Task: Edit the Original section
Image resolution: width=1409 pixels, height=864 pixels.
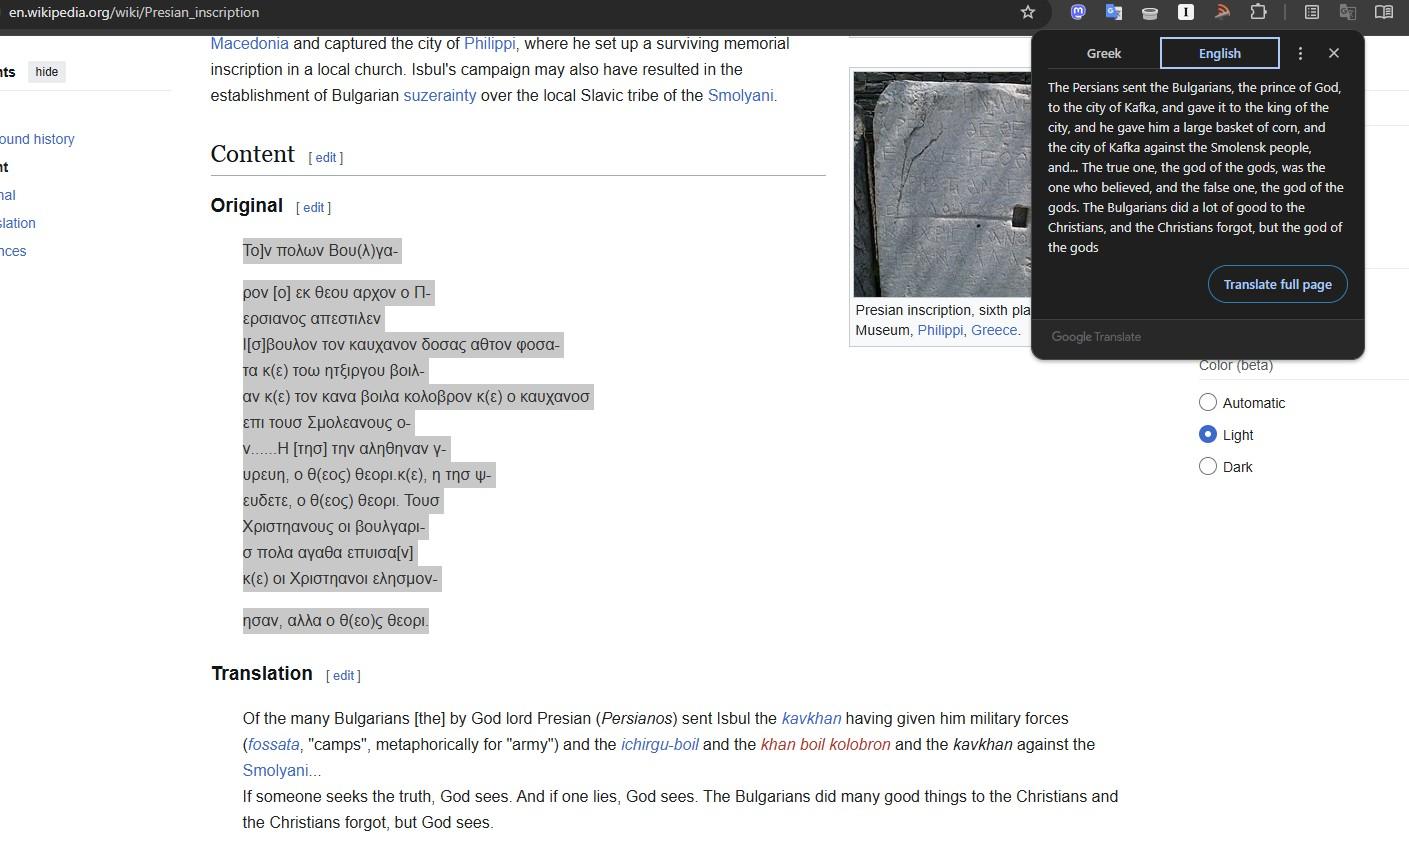Action: pyautogui.click(x=314, y=207)
